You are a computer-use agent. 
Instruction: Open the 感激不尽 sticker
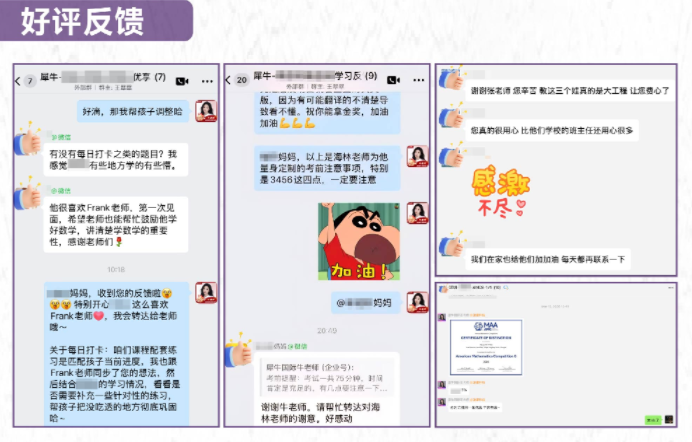[500, 192]
